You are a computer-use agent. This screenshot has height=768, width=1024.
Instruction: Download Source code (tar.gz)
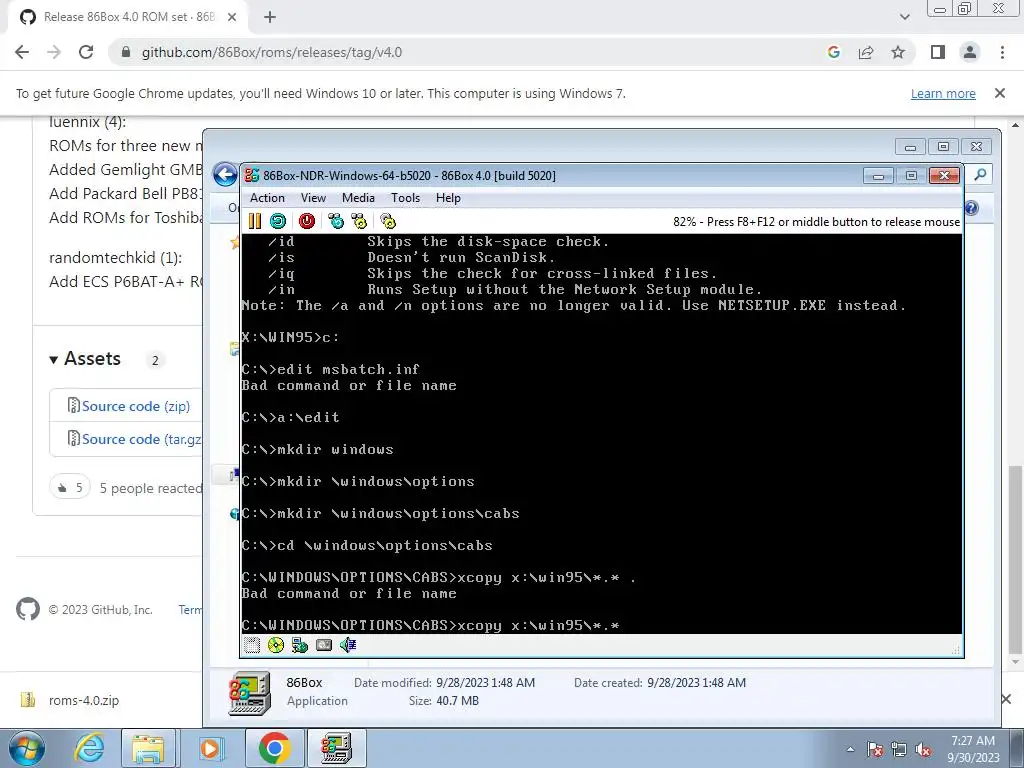141,439
